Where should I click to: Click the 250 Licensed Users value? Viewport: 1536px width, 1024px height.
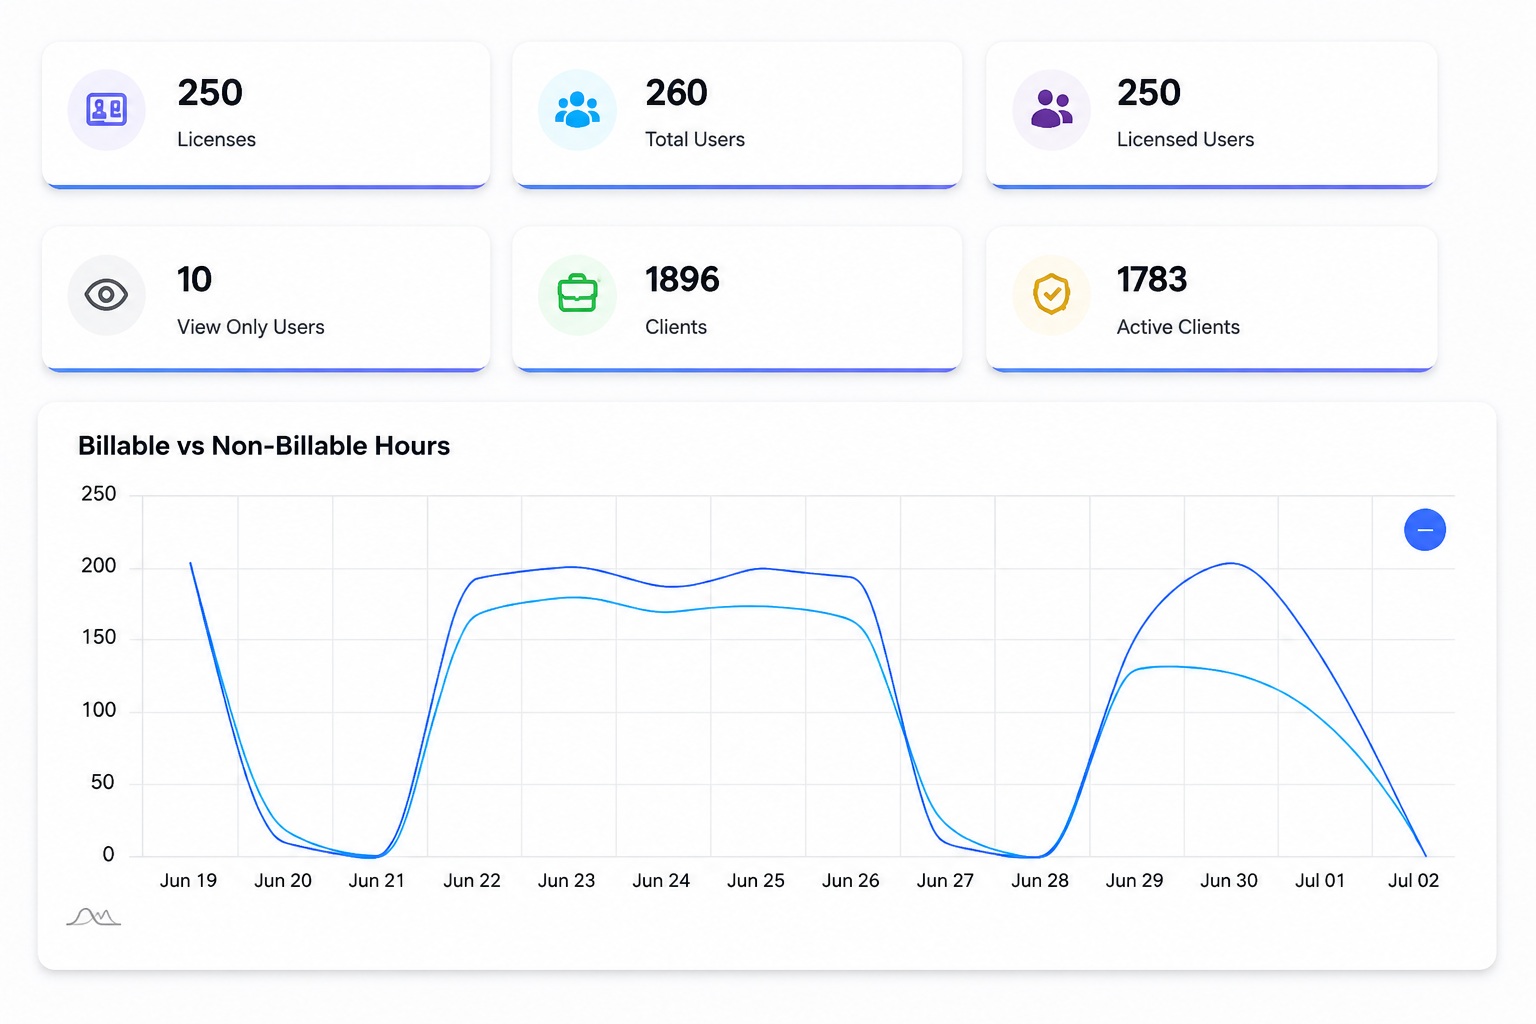point(1149,93)
